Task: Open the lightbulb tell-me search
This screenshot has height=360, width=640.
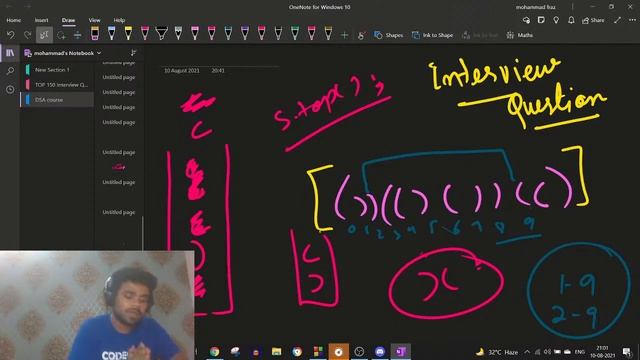Action: click(x=556, y=20)
